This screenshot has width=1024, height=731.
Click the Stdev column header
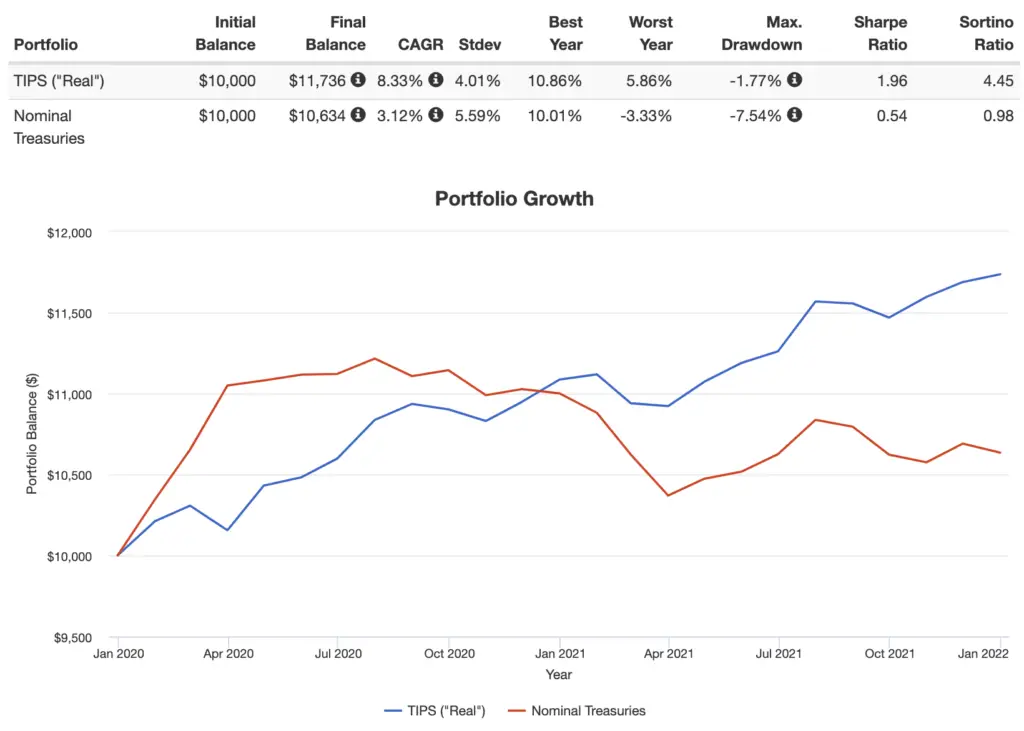pyautogui.click(x=480, y=44)
